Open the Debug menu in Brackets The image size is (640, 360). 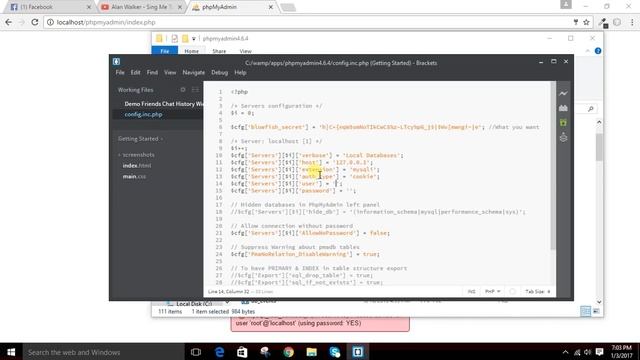(x=220, y=73)
